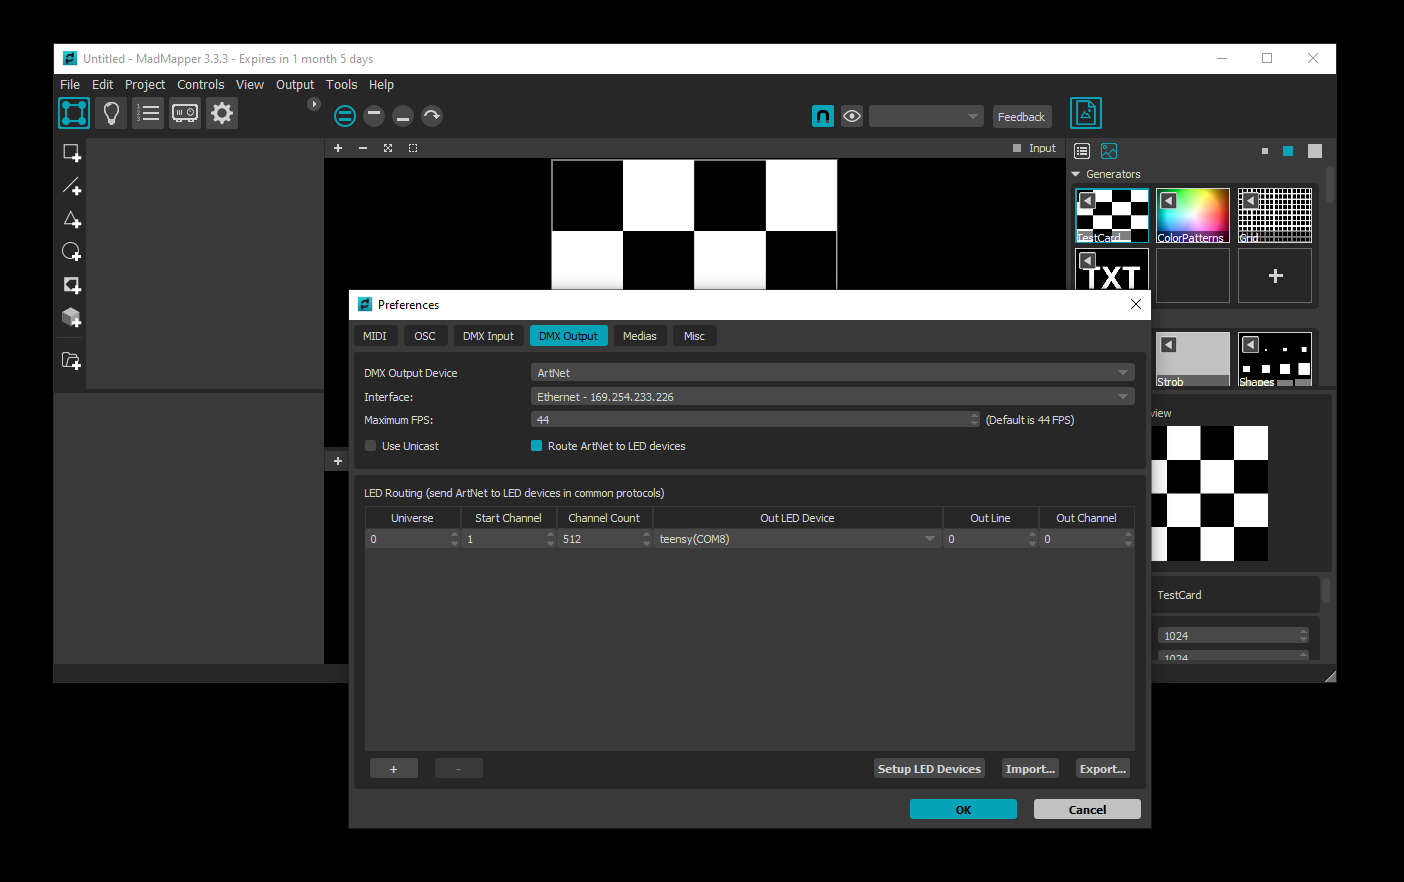The height and width of the screenshot is (882, 1404).
Task: Select the Grid generator thumbnail
Action: 1275,215
